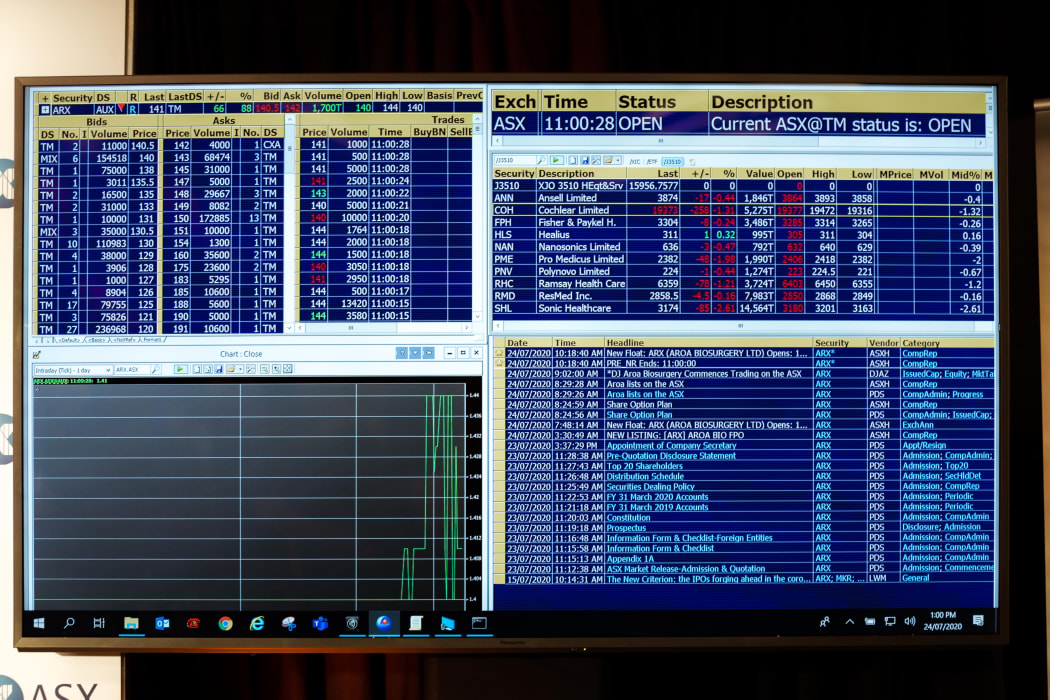The image size is (1050, 700).
Task: Open Task View on the taskbar
Action: (99, 623)
